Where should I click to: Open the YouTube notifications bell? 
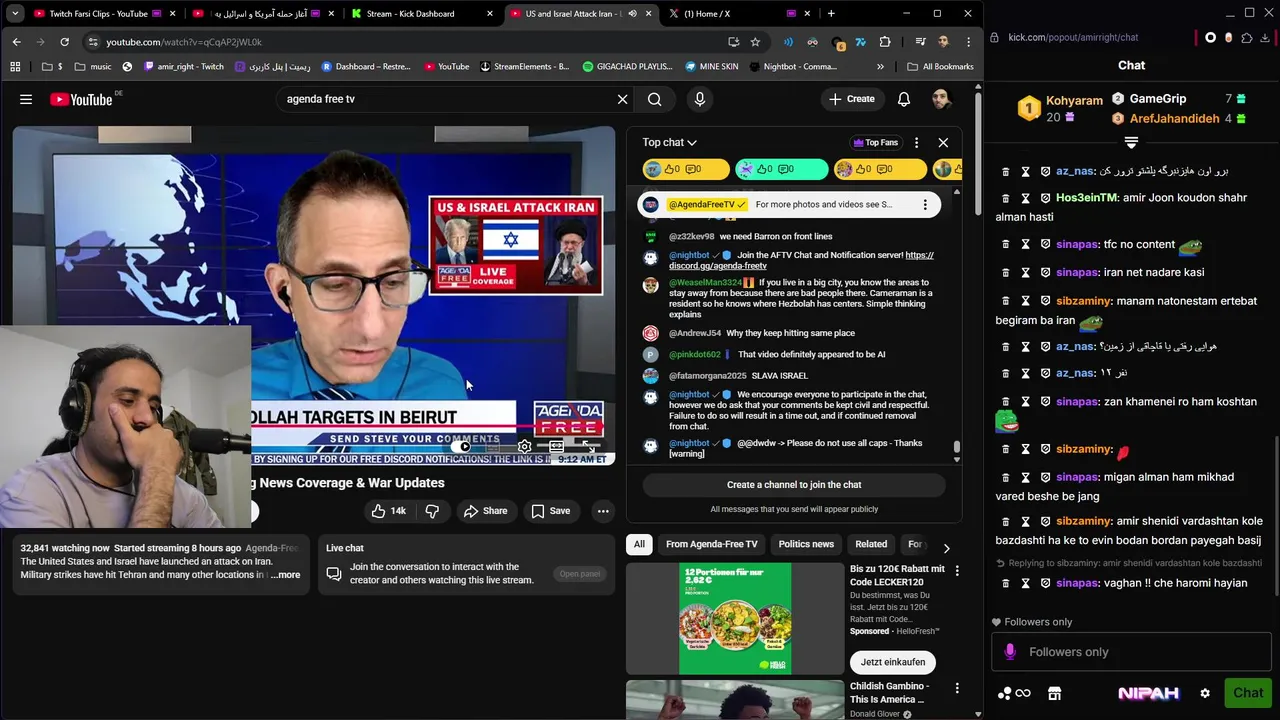point(903,99)
